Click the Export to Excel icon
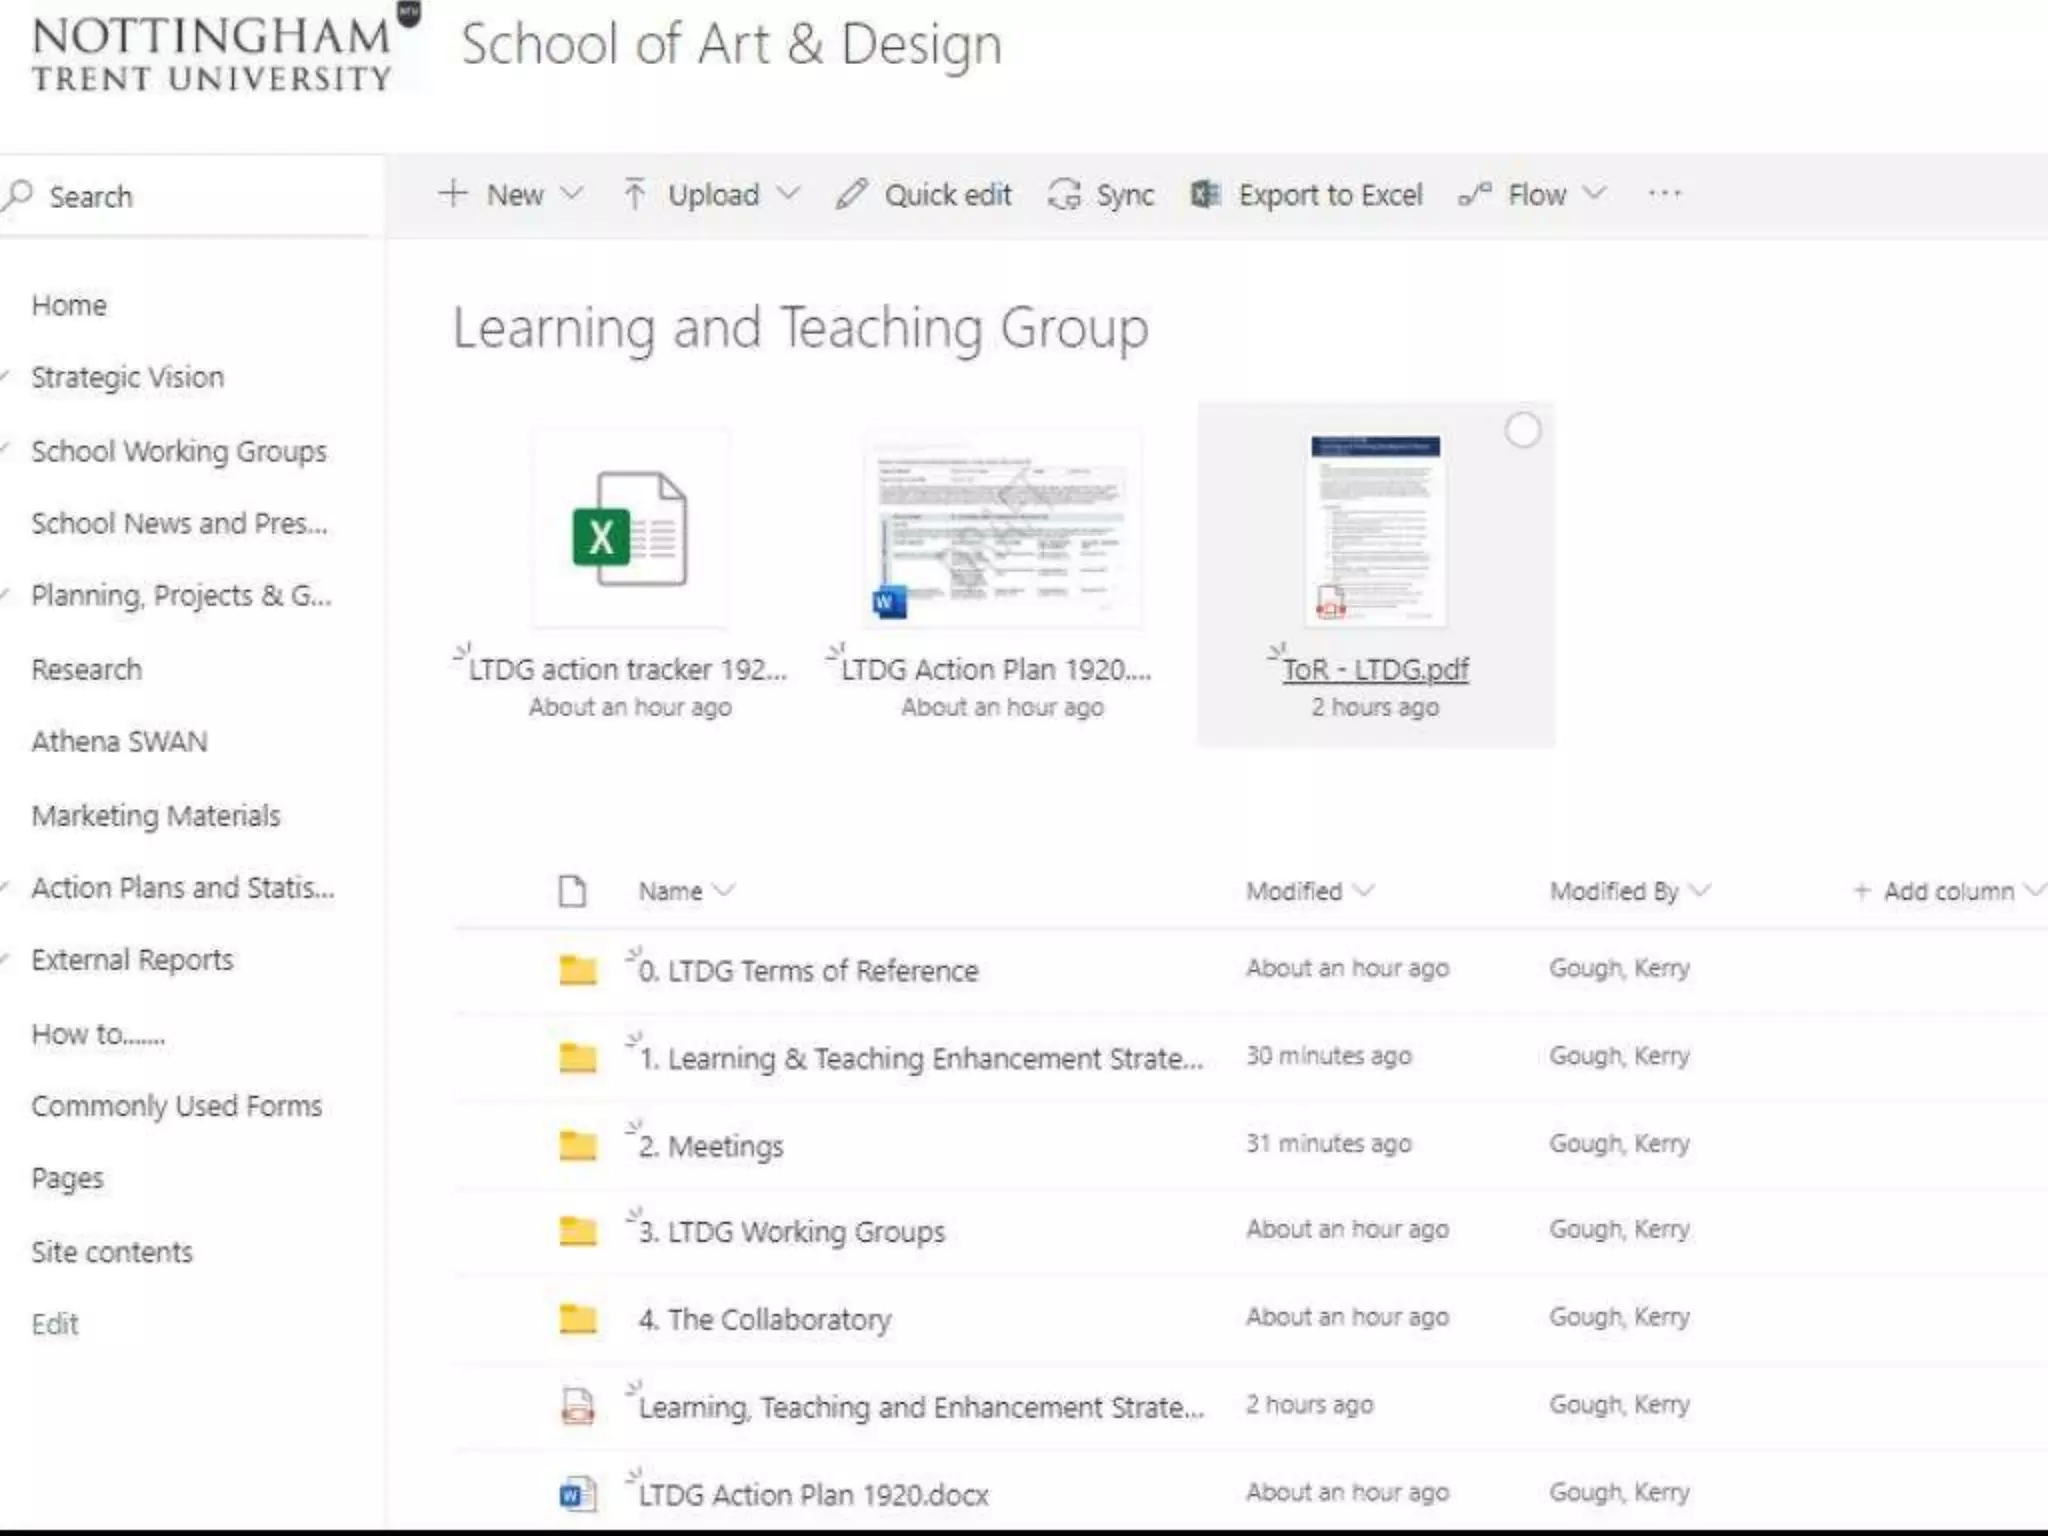Screen dimensions: 2048x1536 [1205, 194]
